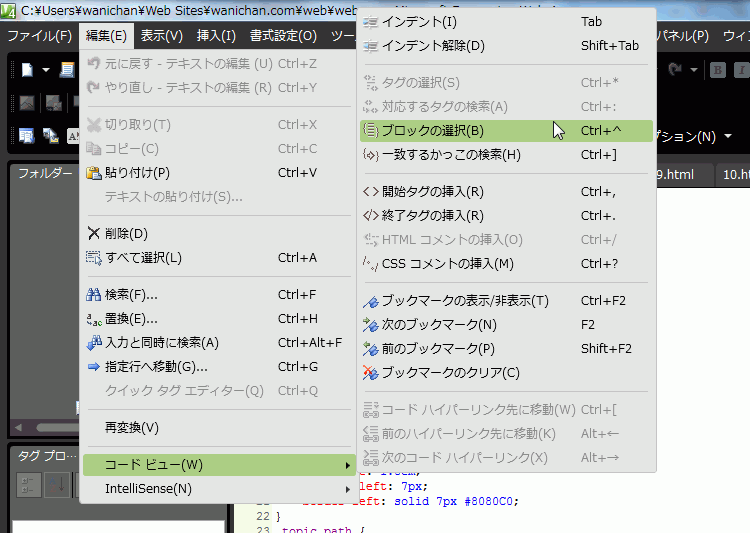Image resolution: width=750 pixels, height=533 pixels.
Task: Click the Replace (置換) icon
Action: coord(94,319)
